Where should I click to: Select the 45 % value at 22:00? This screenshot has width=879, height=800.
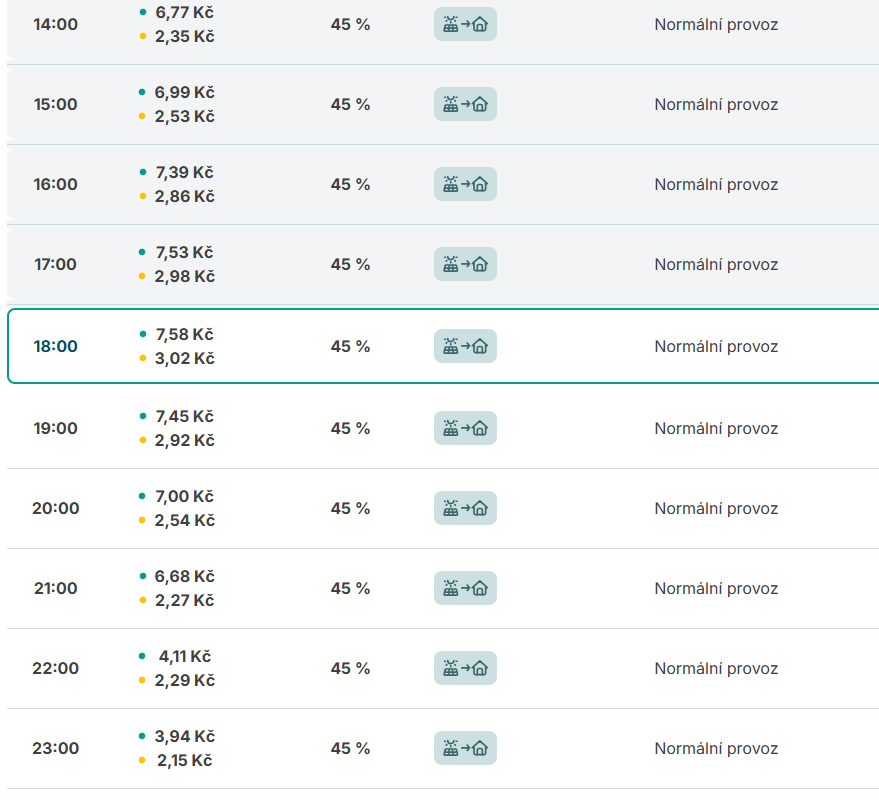(x=350, y=668)
